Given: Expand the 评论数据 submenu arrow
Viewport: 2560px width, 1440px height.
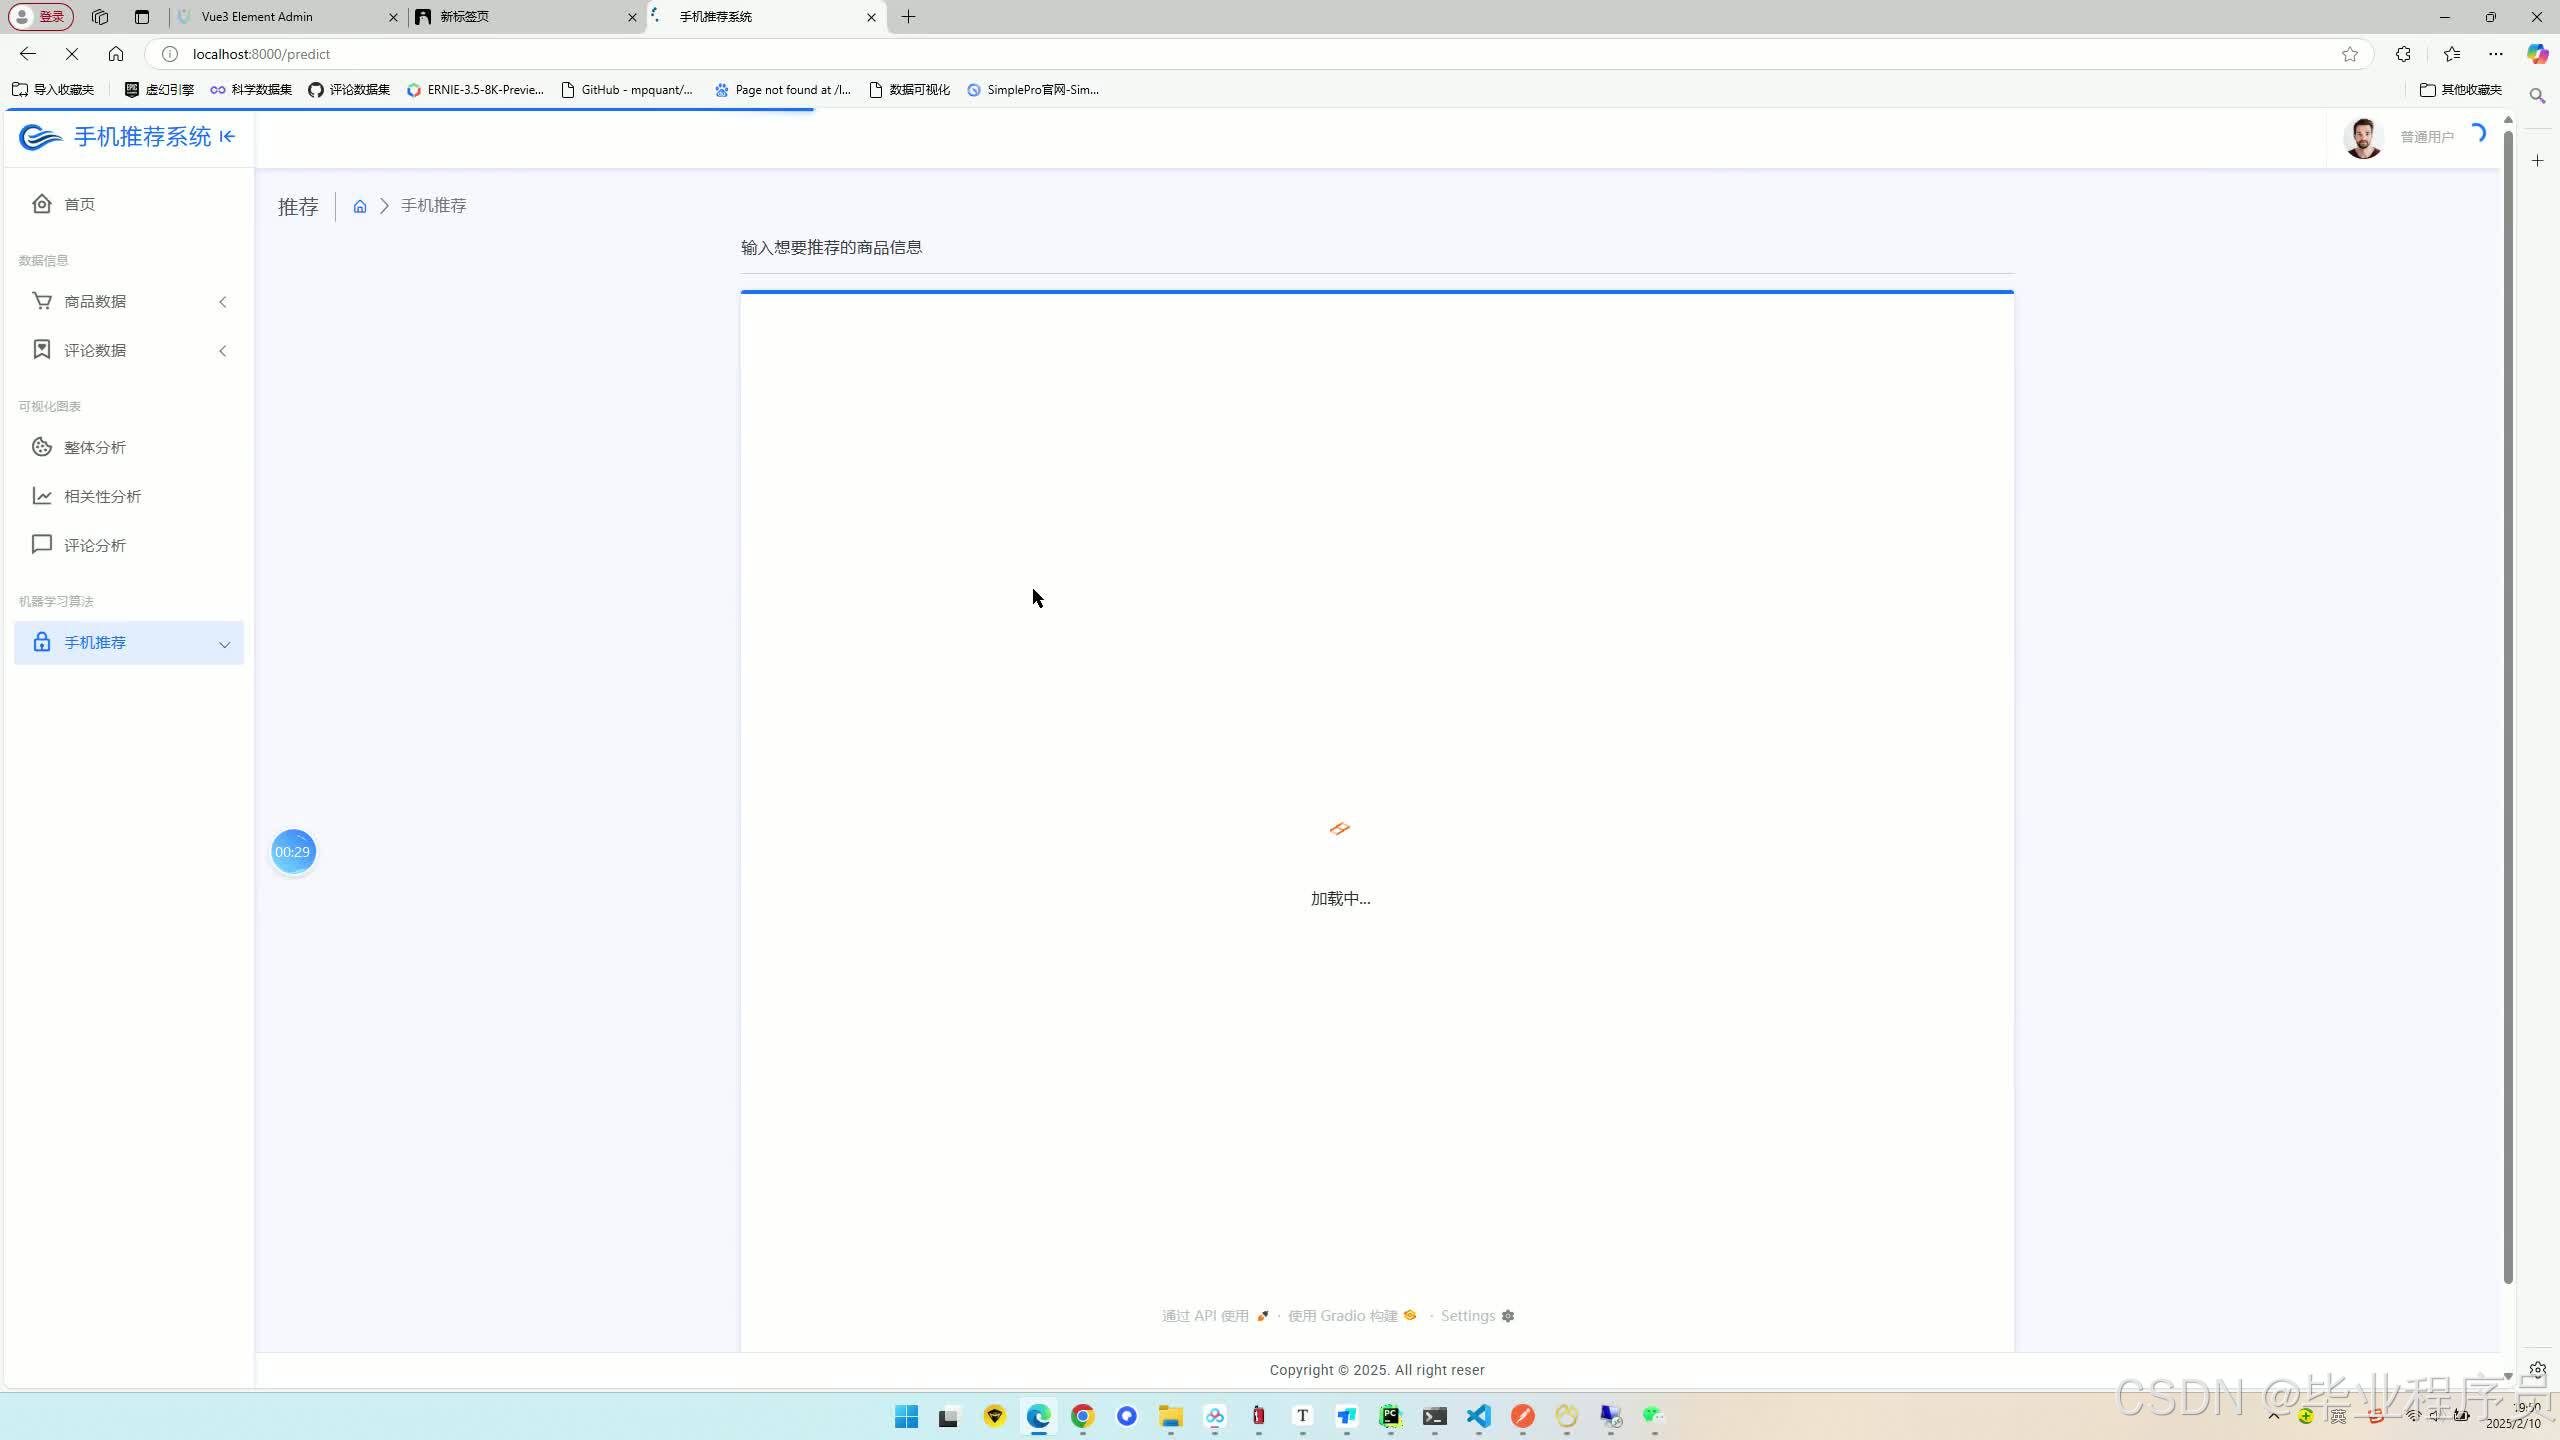Looking at the screenshot, I should [x=223, y=351].
